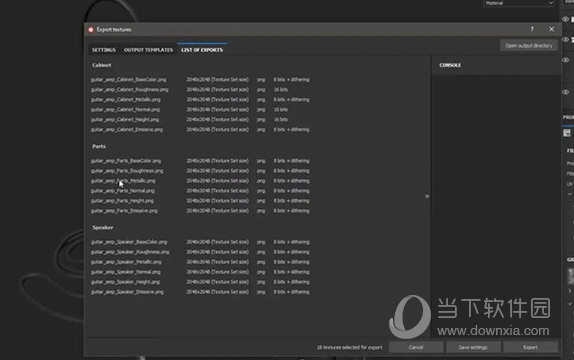Click png format in Speaker_Emissive row
The height and width of the screenshot is (360, 574).
click(261, 292)
